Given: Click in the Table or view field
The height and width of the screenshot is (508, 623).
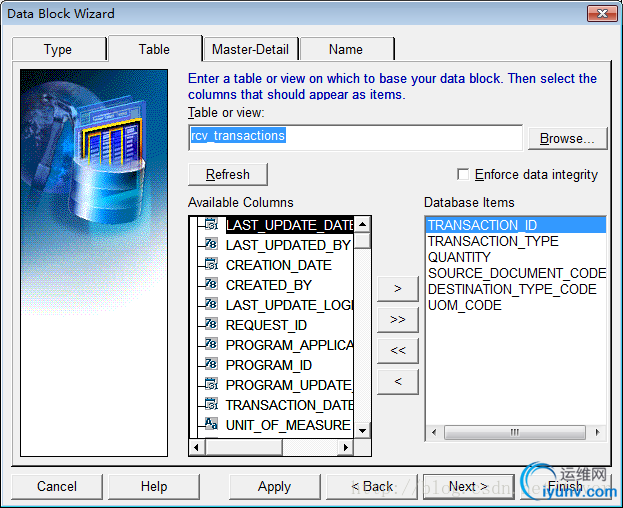Looking at the screenshot, I should click(x=356, y=138).
